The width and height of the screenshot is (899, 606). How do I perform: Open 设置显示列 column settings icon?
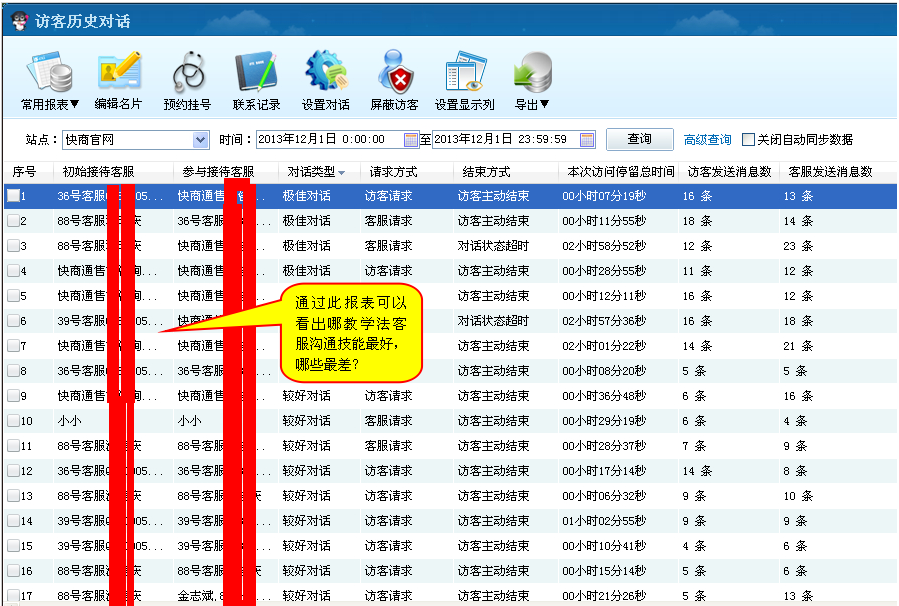tap(464, 74)
